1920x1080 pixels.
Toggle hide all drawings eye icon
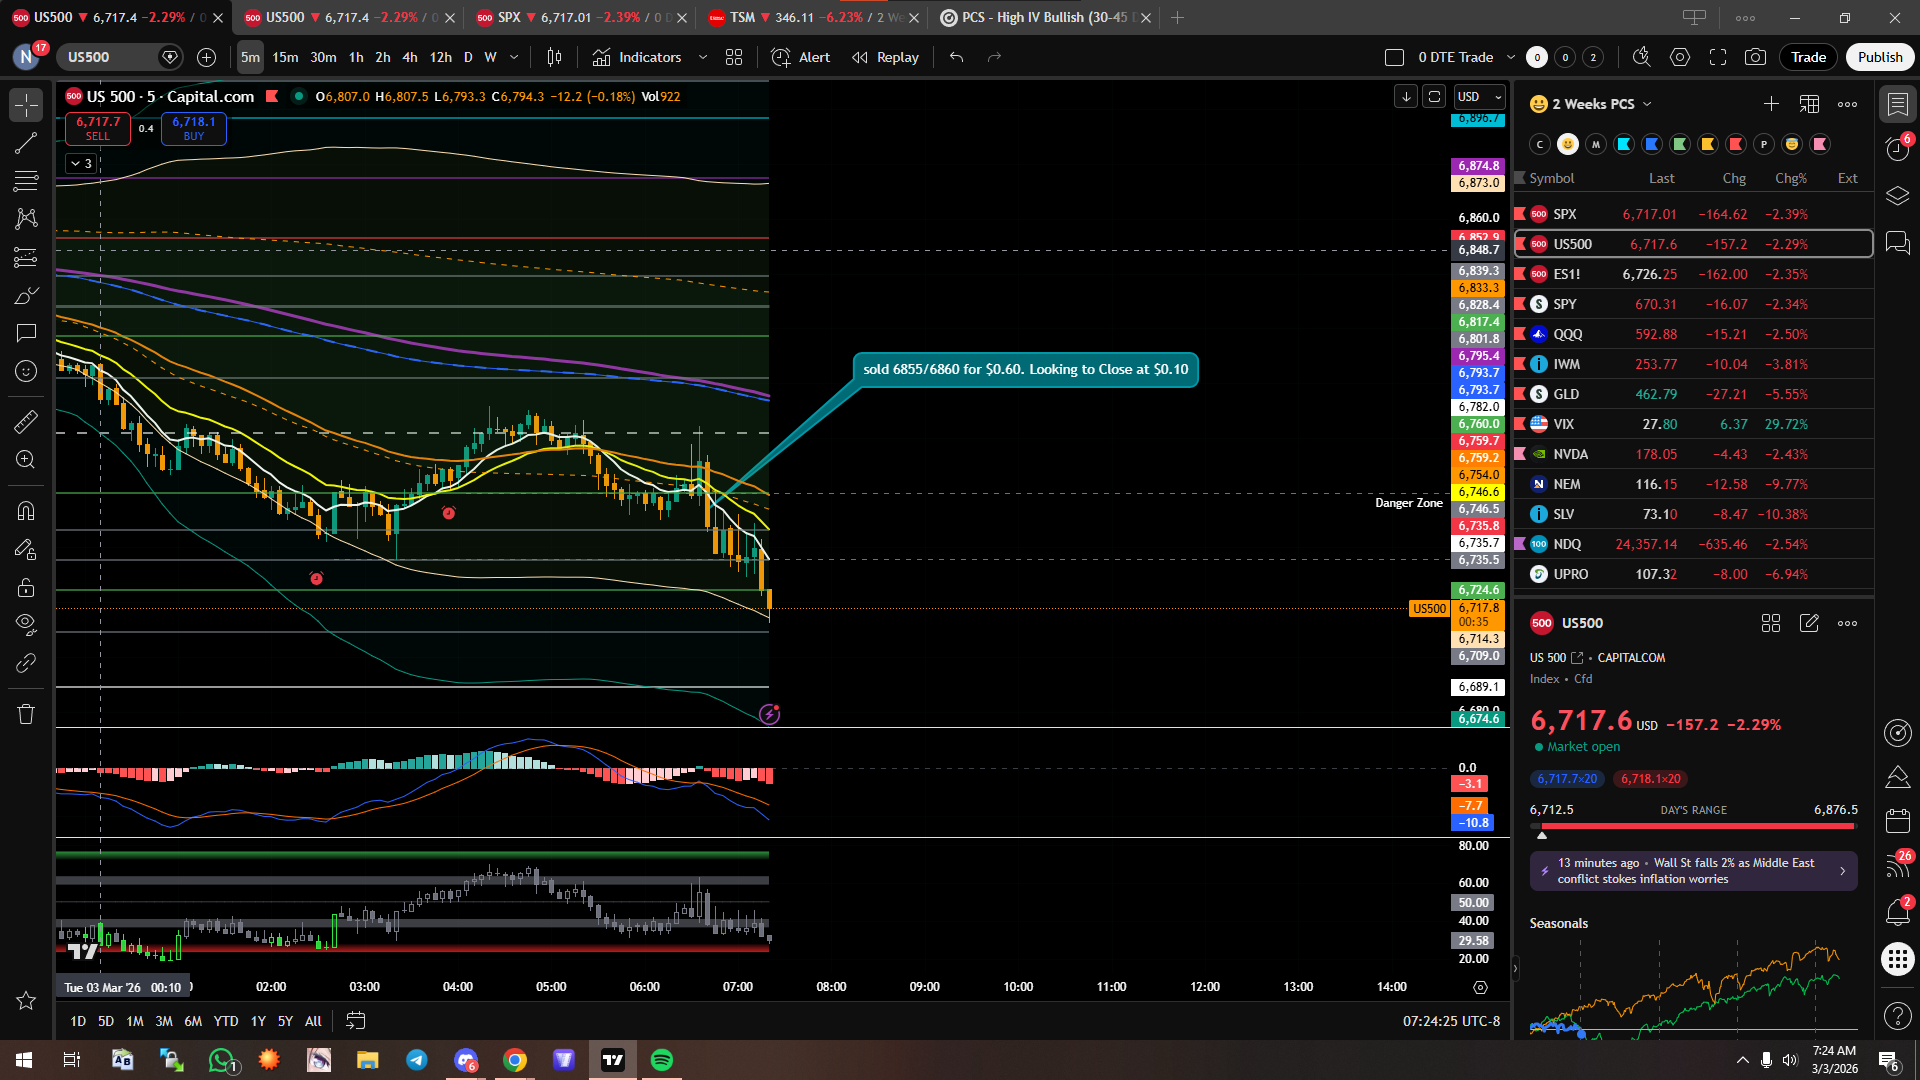tap(26, 625)
